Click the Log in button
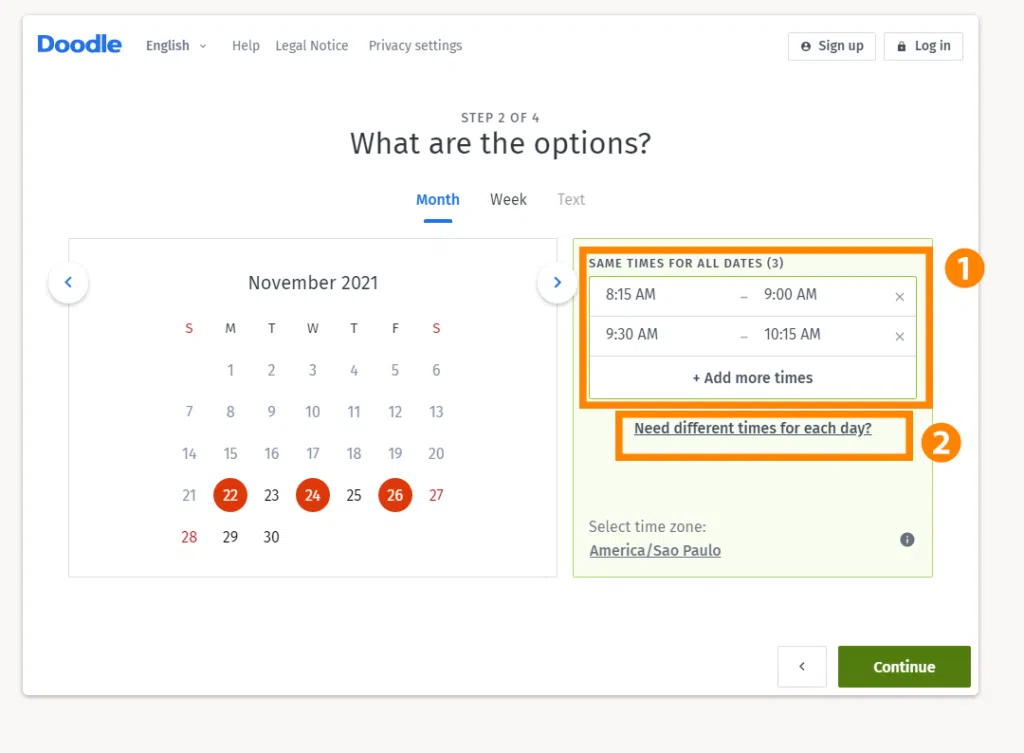Screen dimensions: 1024x753 click(x=923, y=46)
